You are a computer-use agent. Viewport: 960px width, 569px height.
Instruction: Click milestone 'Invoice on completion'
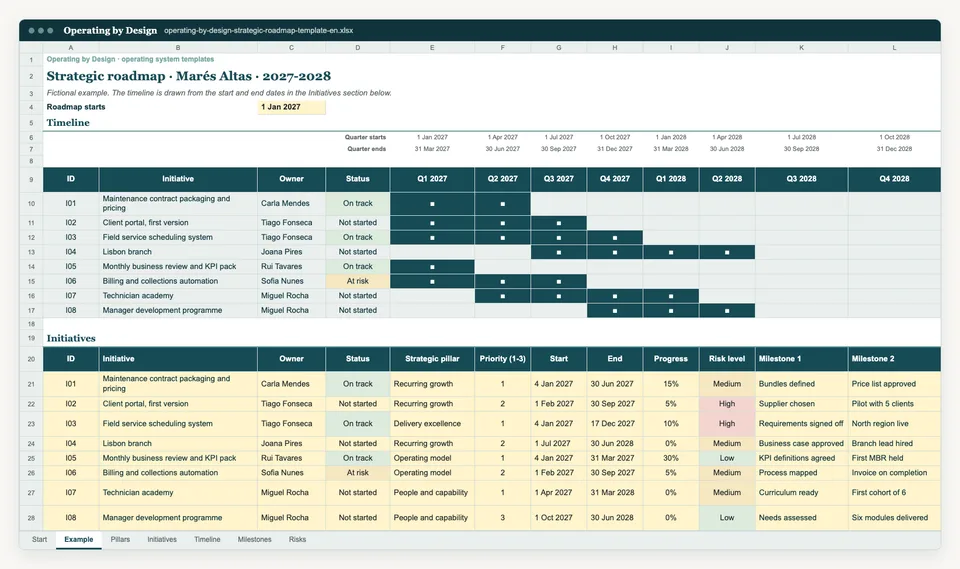pyautogui.click(x=894, y=473)
